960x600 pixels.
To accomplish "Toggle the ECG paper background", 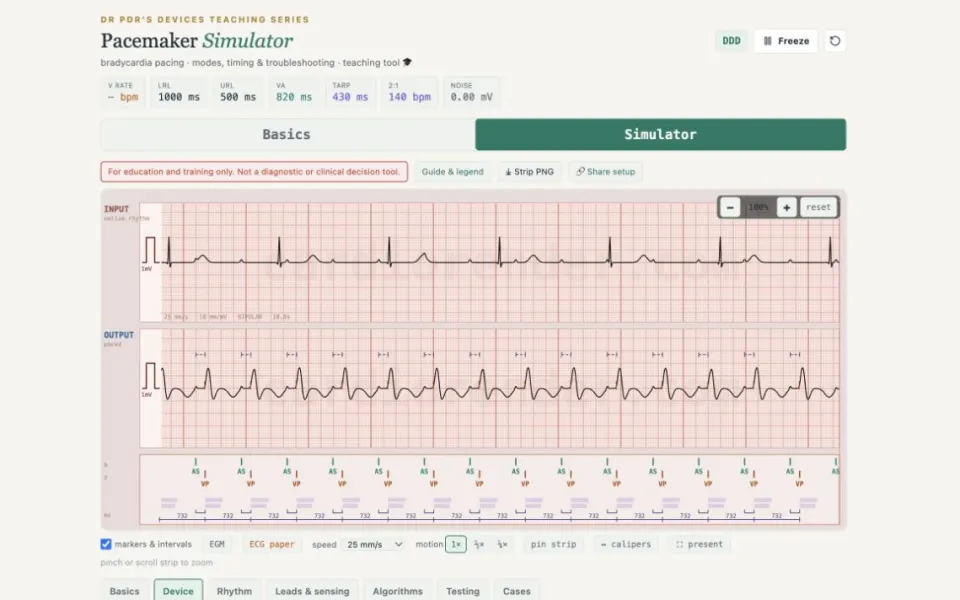I will point(272,544).
